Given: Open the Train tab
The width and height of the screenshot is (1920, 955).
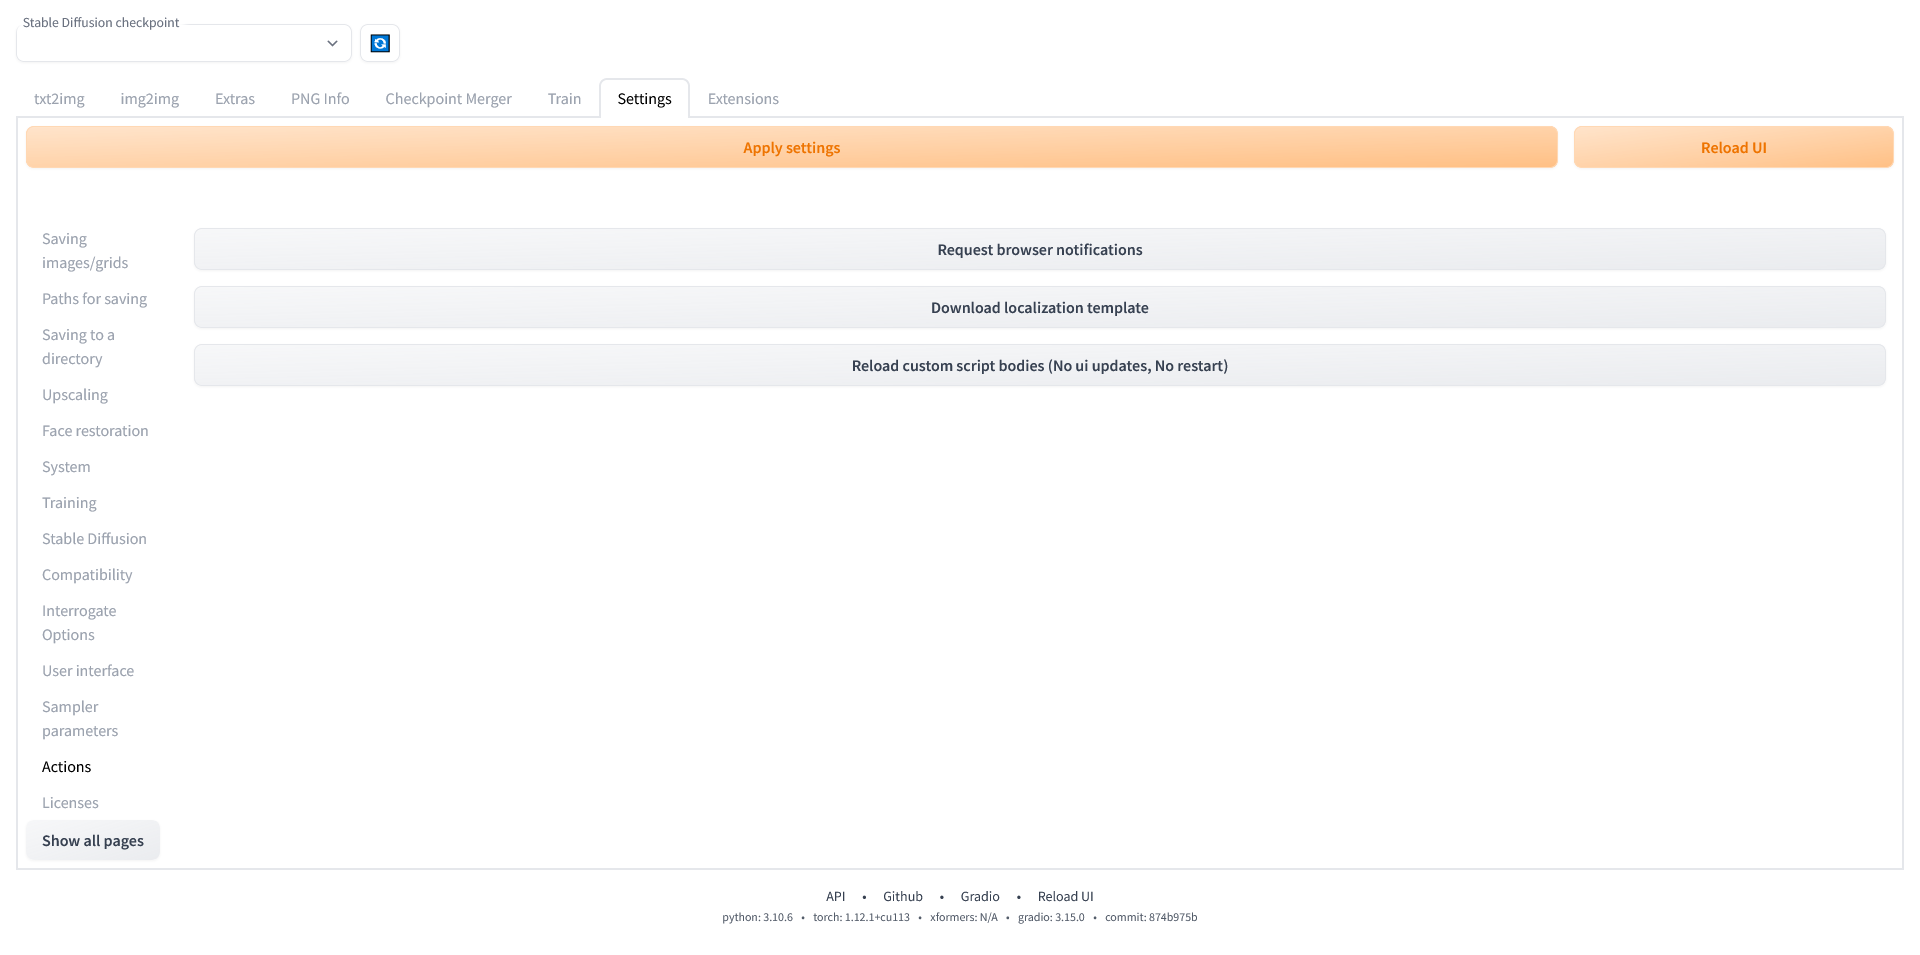Looking at the screenshot, I should (564, 98).
